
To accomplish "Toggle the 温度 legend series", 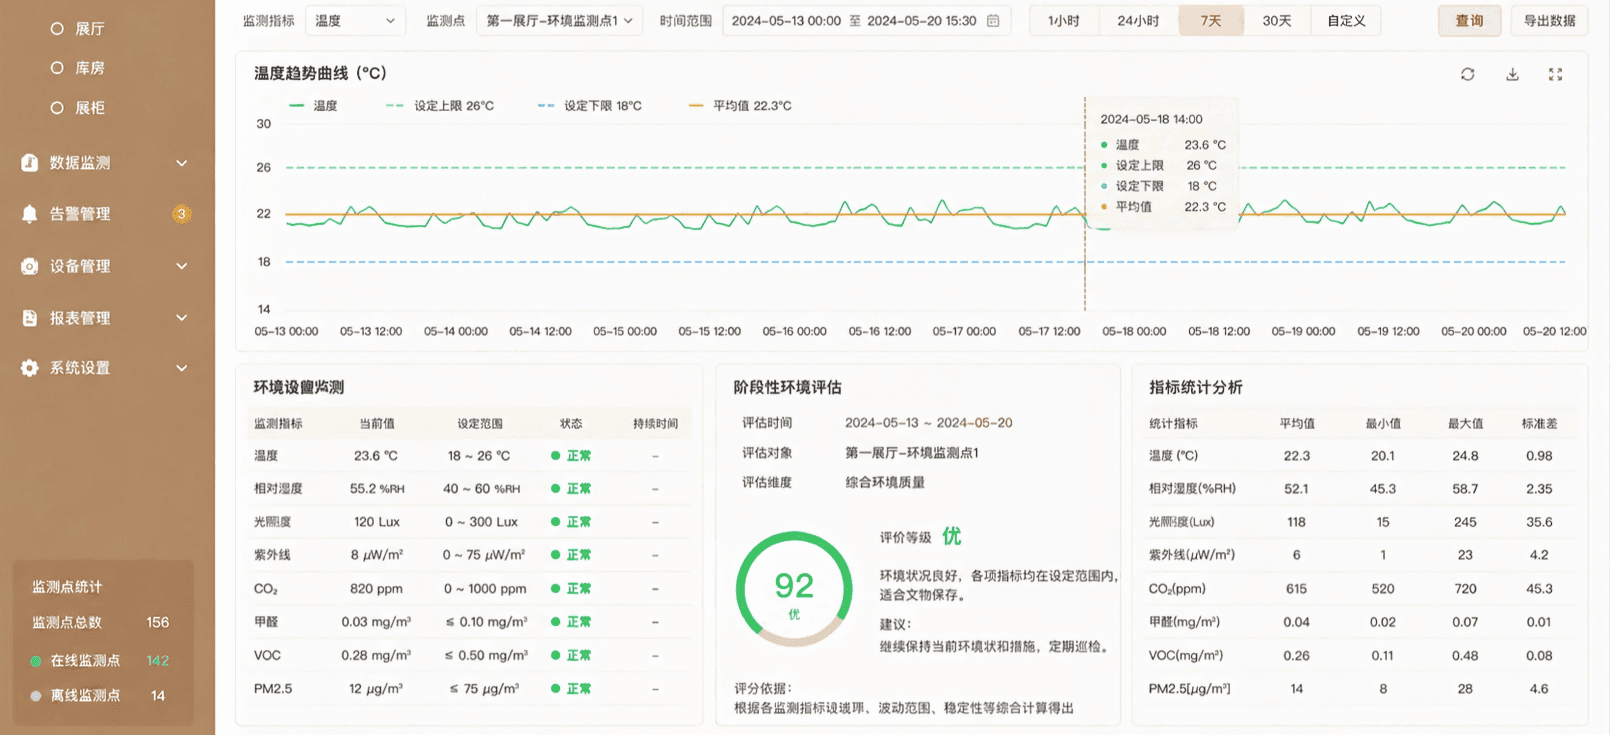I will [313, 106].
